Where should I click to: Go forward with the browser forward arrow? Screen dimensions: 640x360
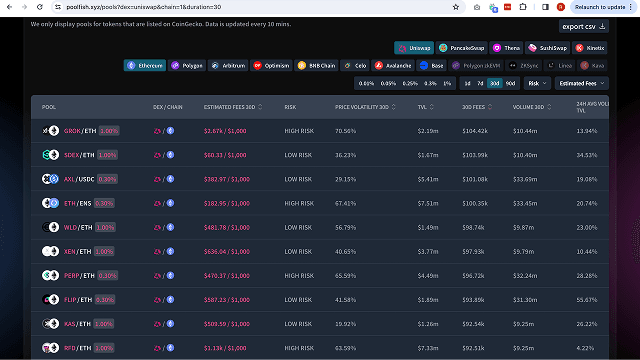tap(24, 7)
